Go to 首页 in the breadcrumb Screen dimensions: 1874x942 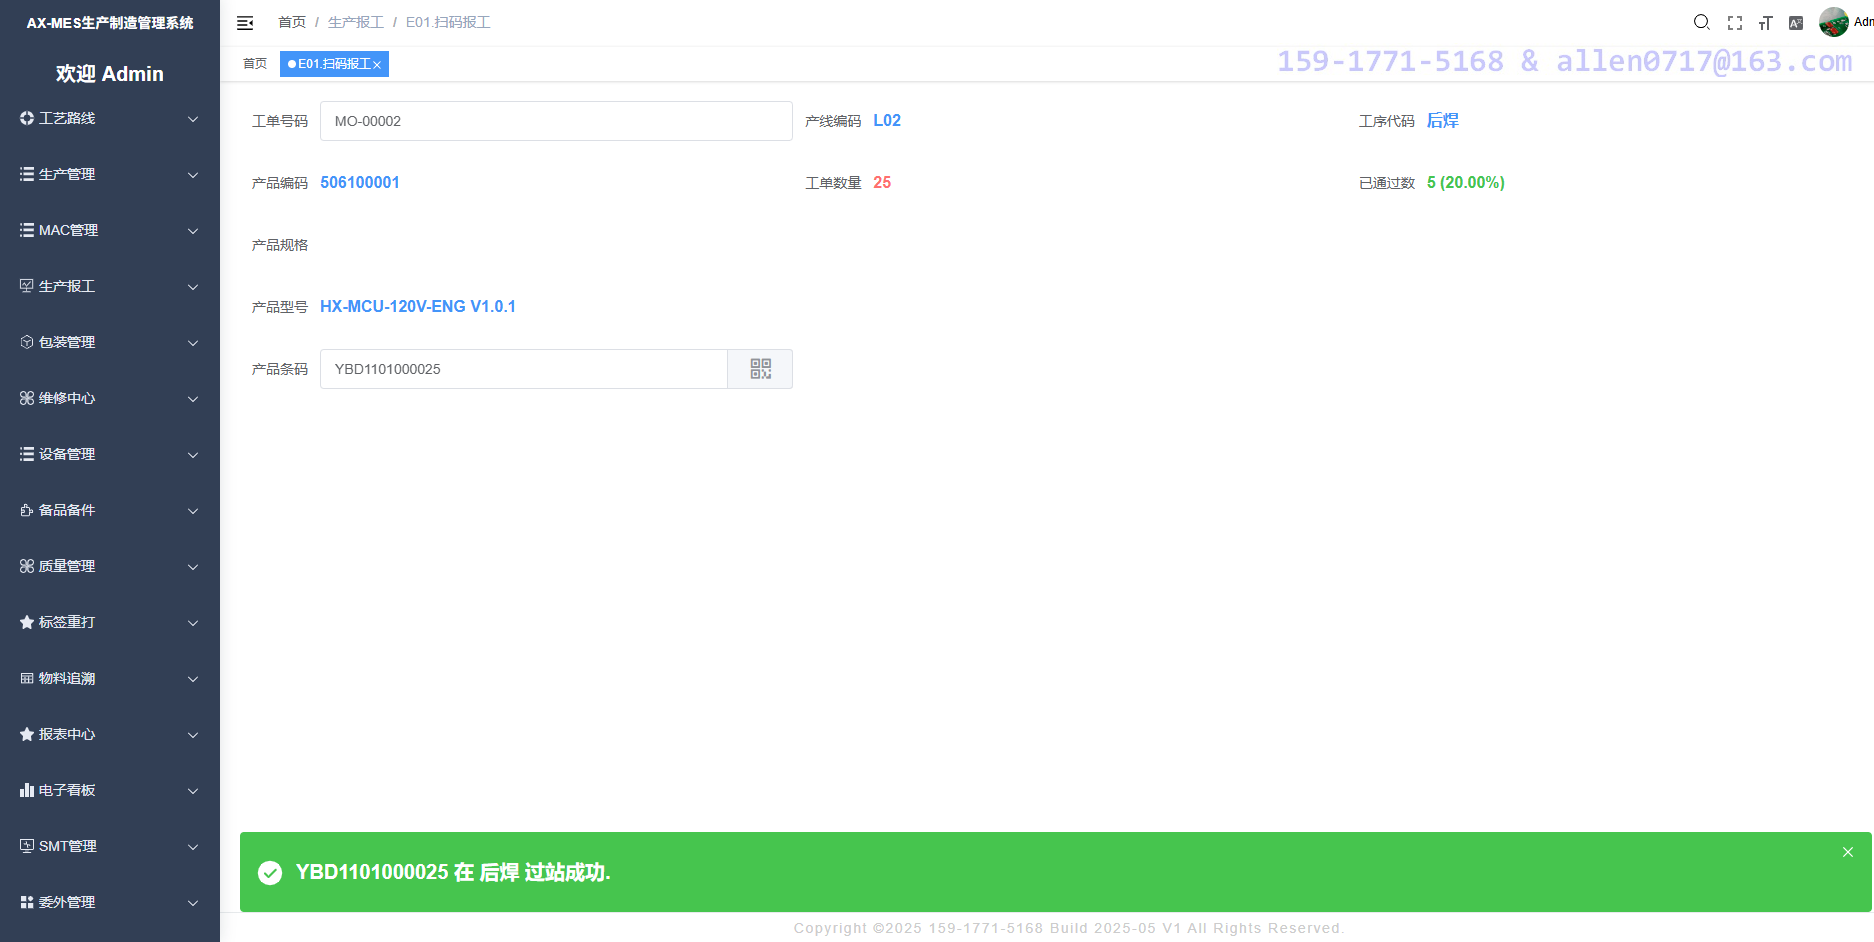pyautogui.click(x=292, y=22)
